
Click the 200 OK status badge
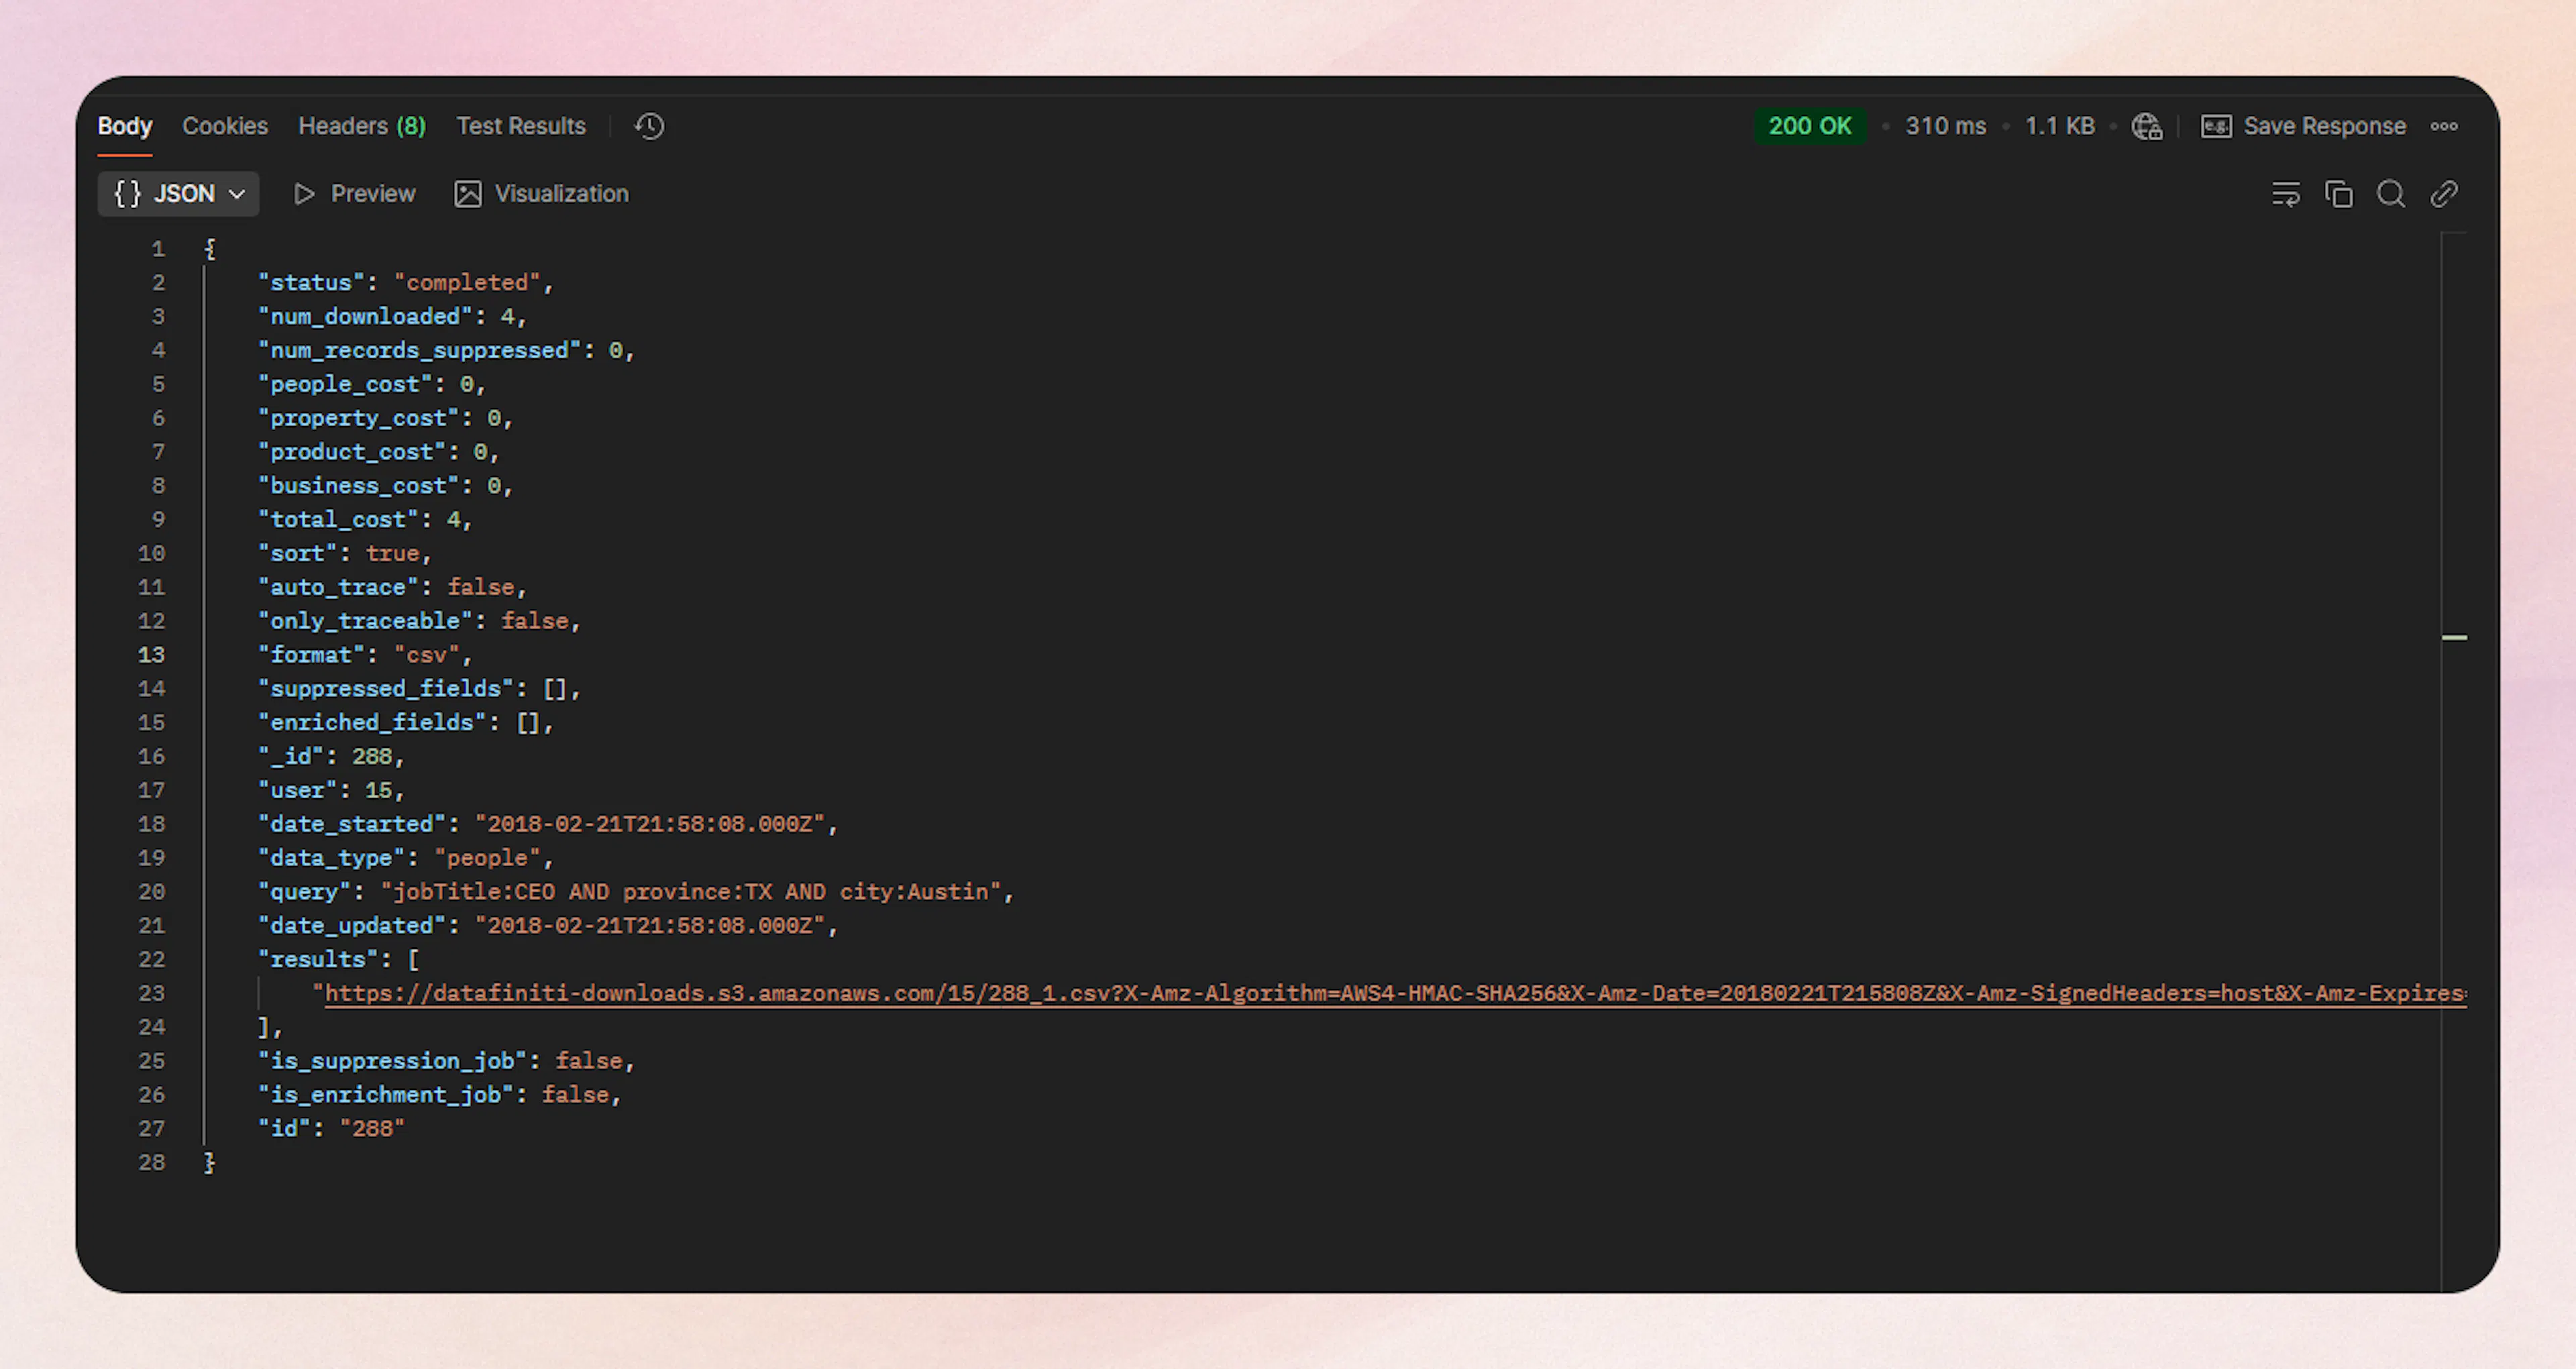tap(1810, 126)
